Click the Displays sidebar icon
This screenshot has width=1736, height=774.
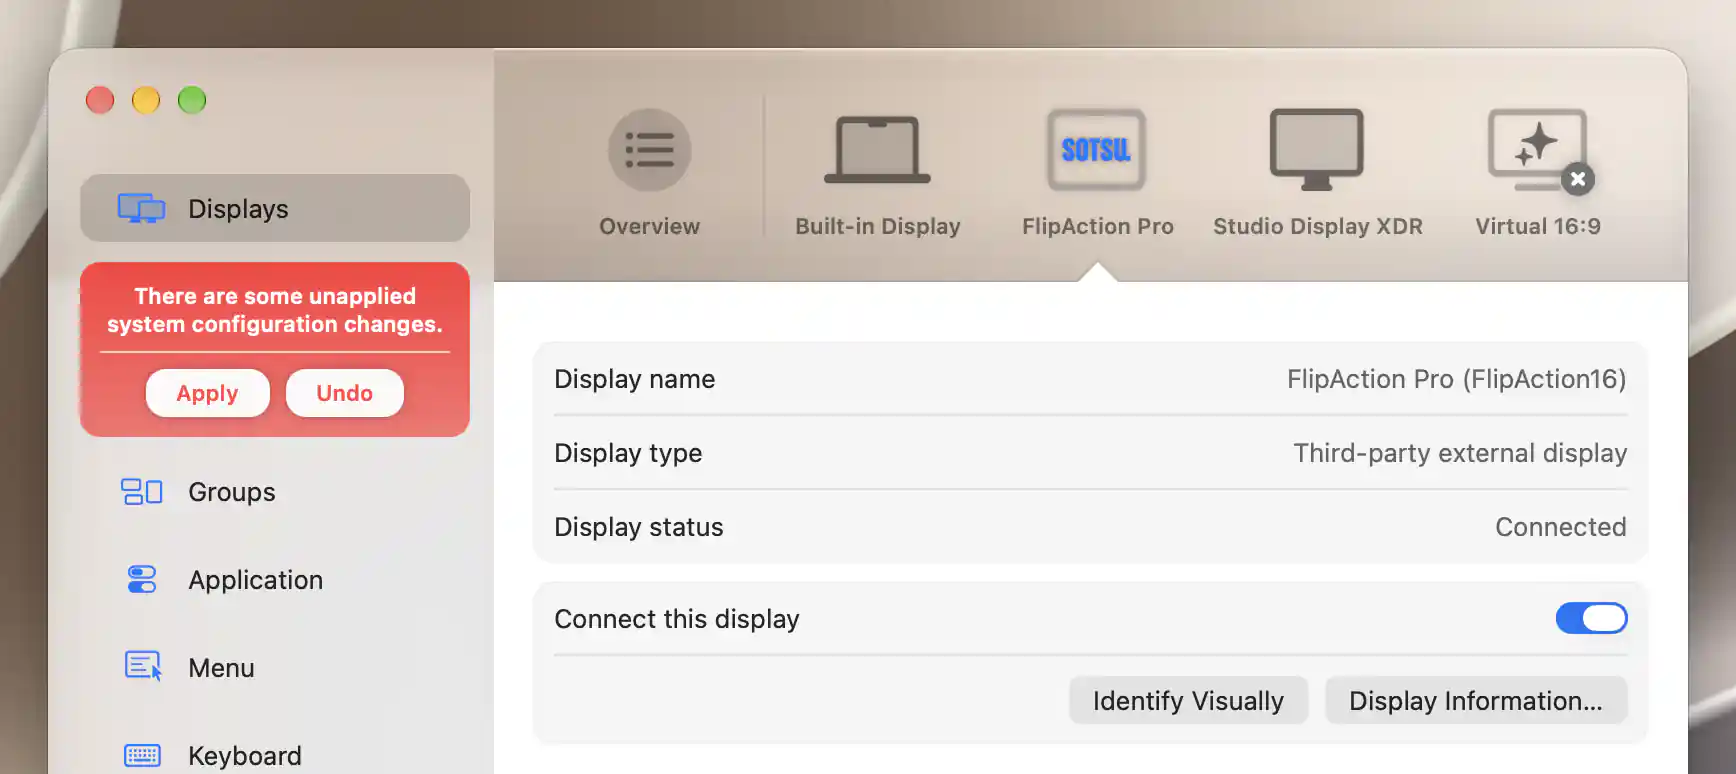click(x=141, y=208)
